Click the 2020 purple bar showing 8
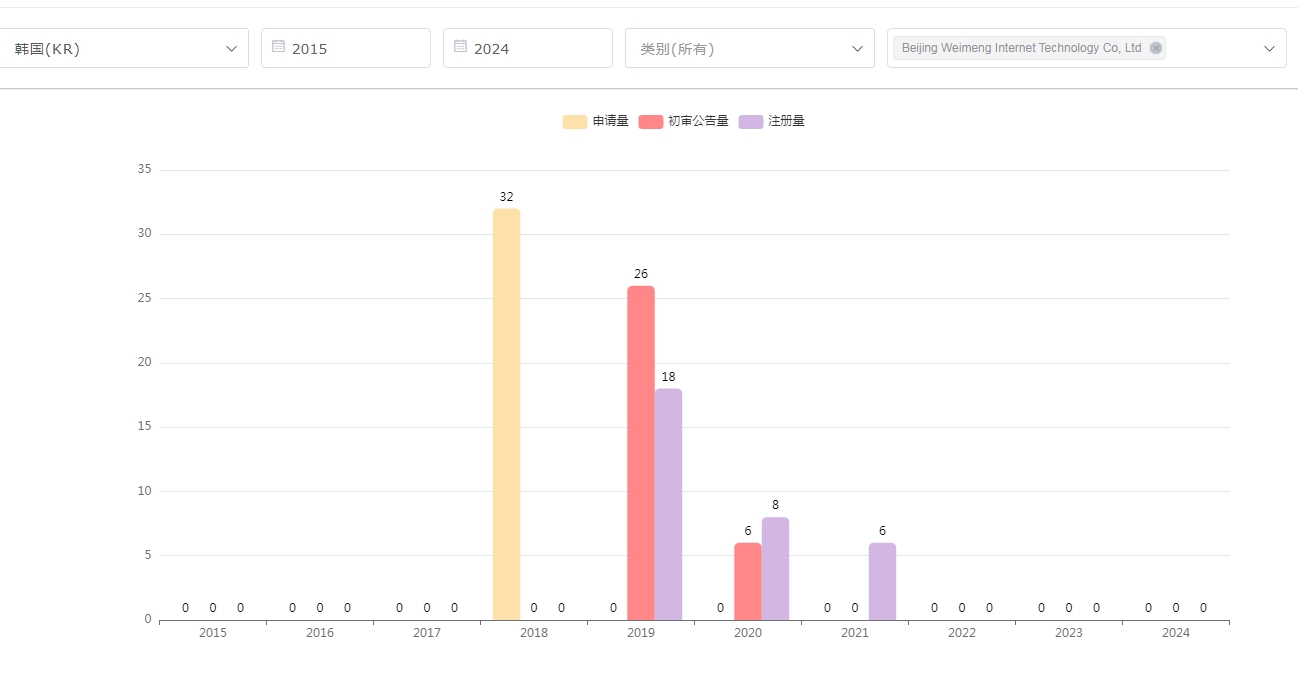 coord(775,568)
